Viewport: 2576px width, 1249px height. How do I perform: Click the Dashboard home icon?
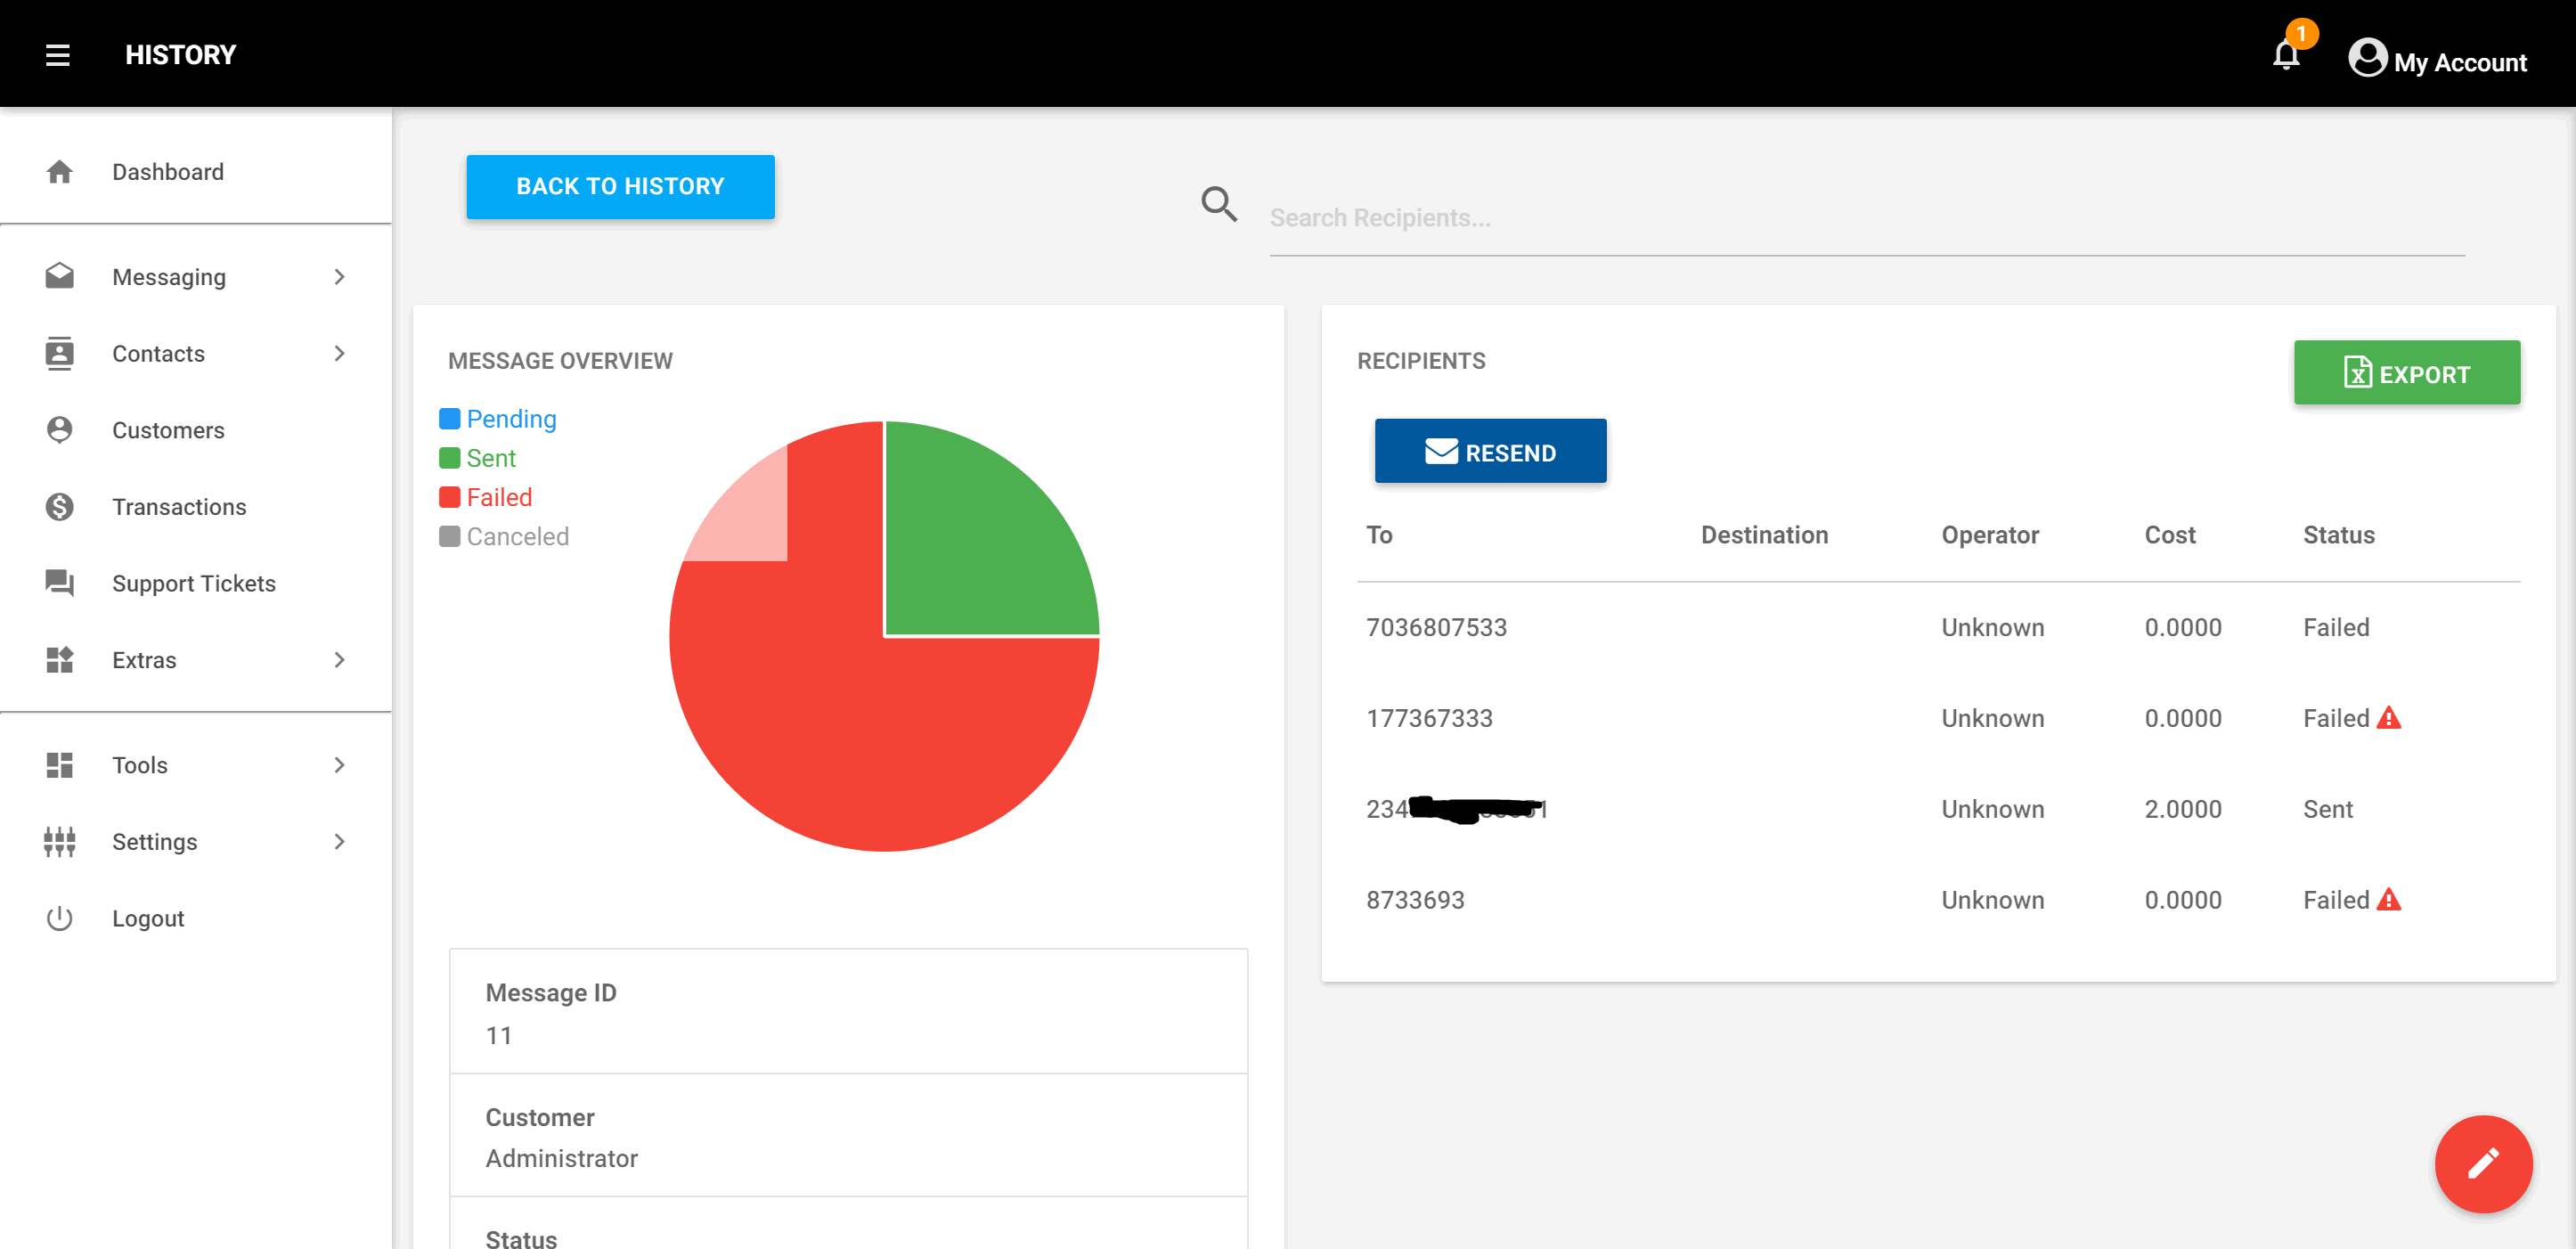pos(59,172)
